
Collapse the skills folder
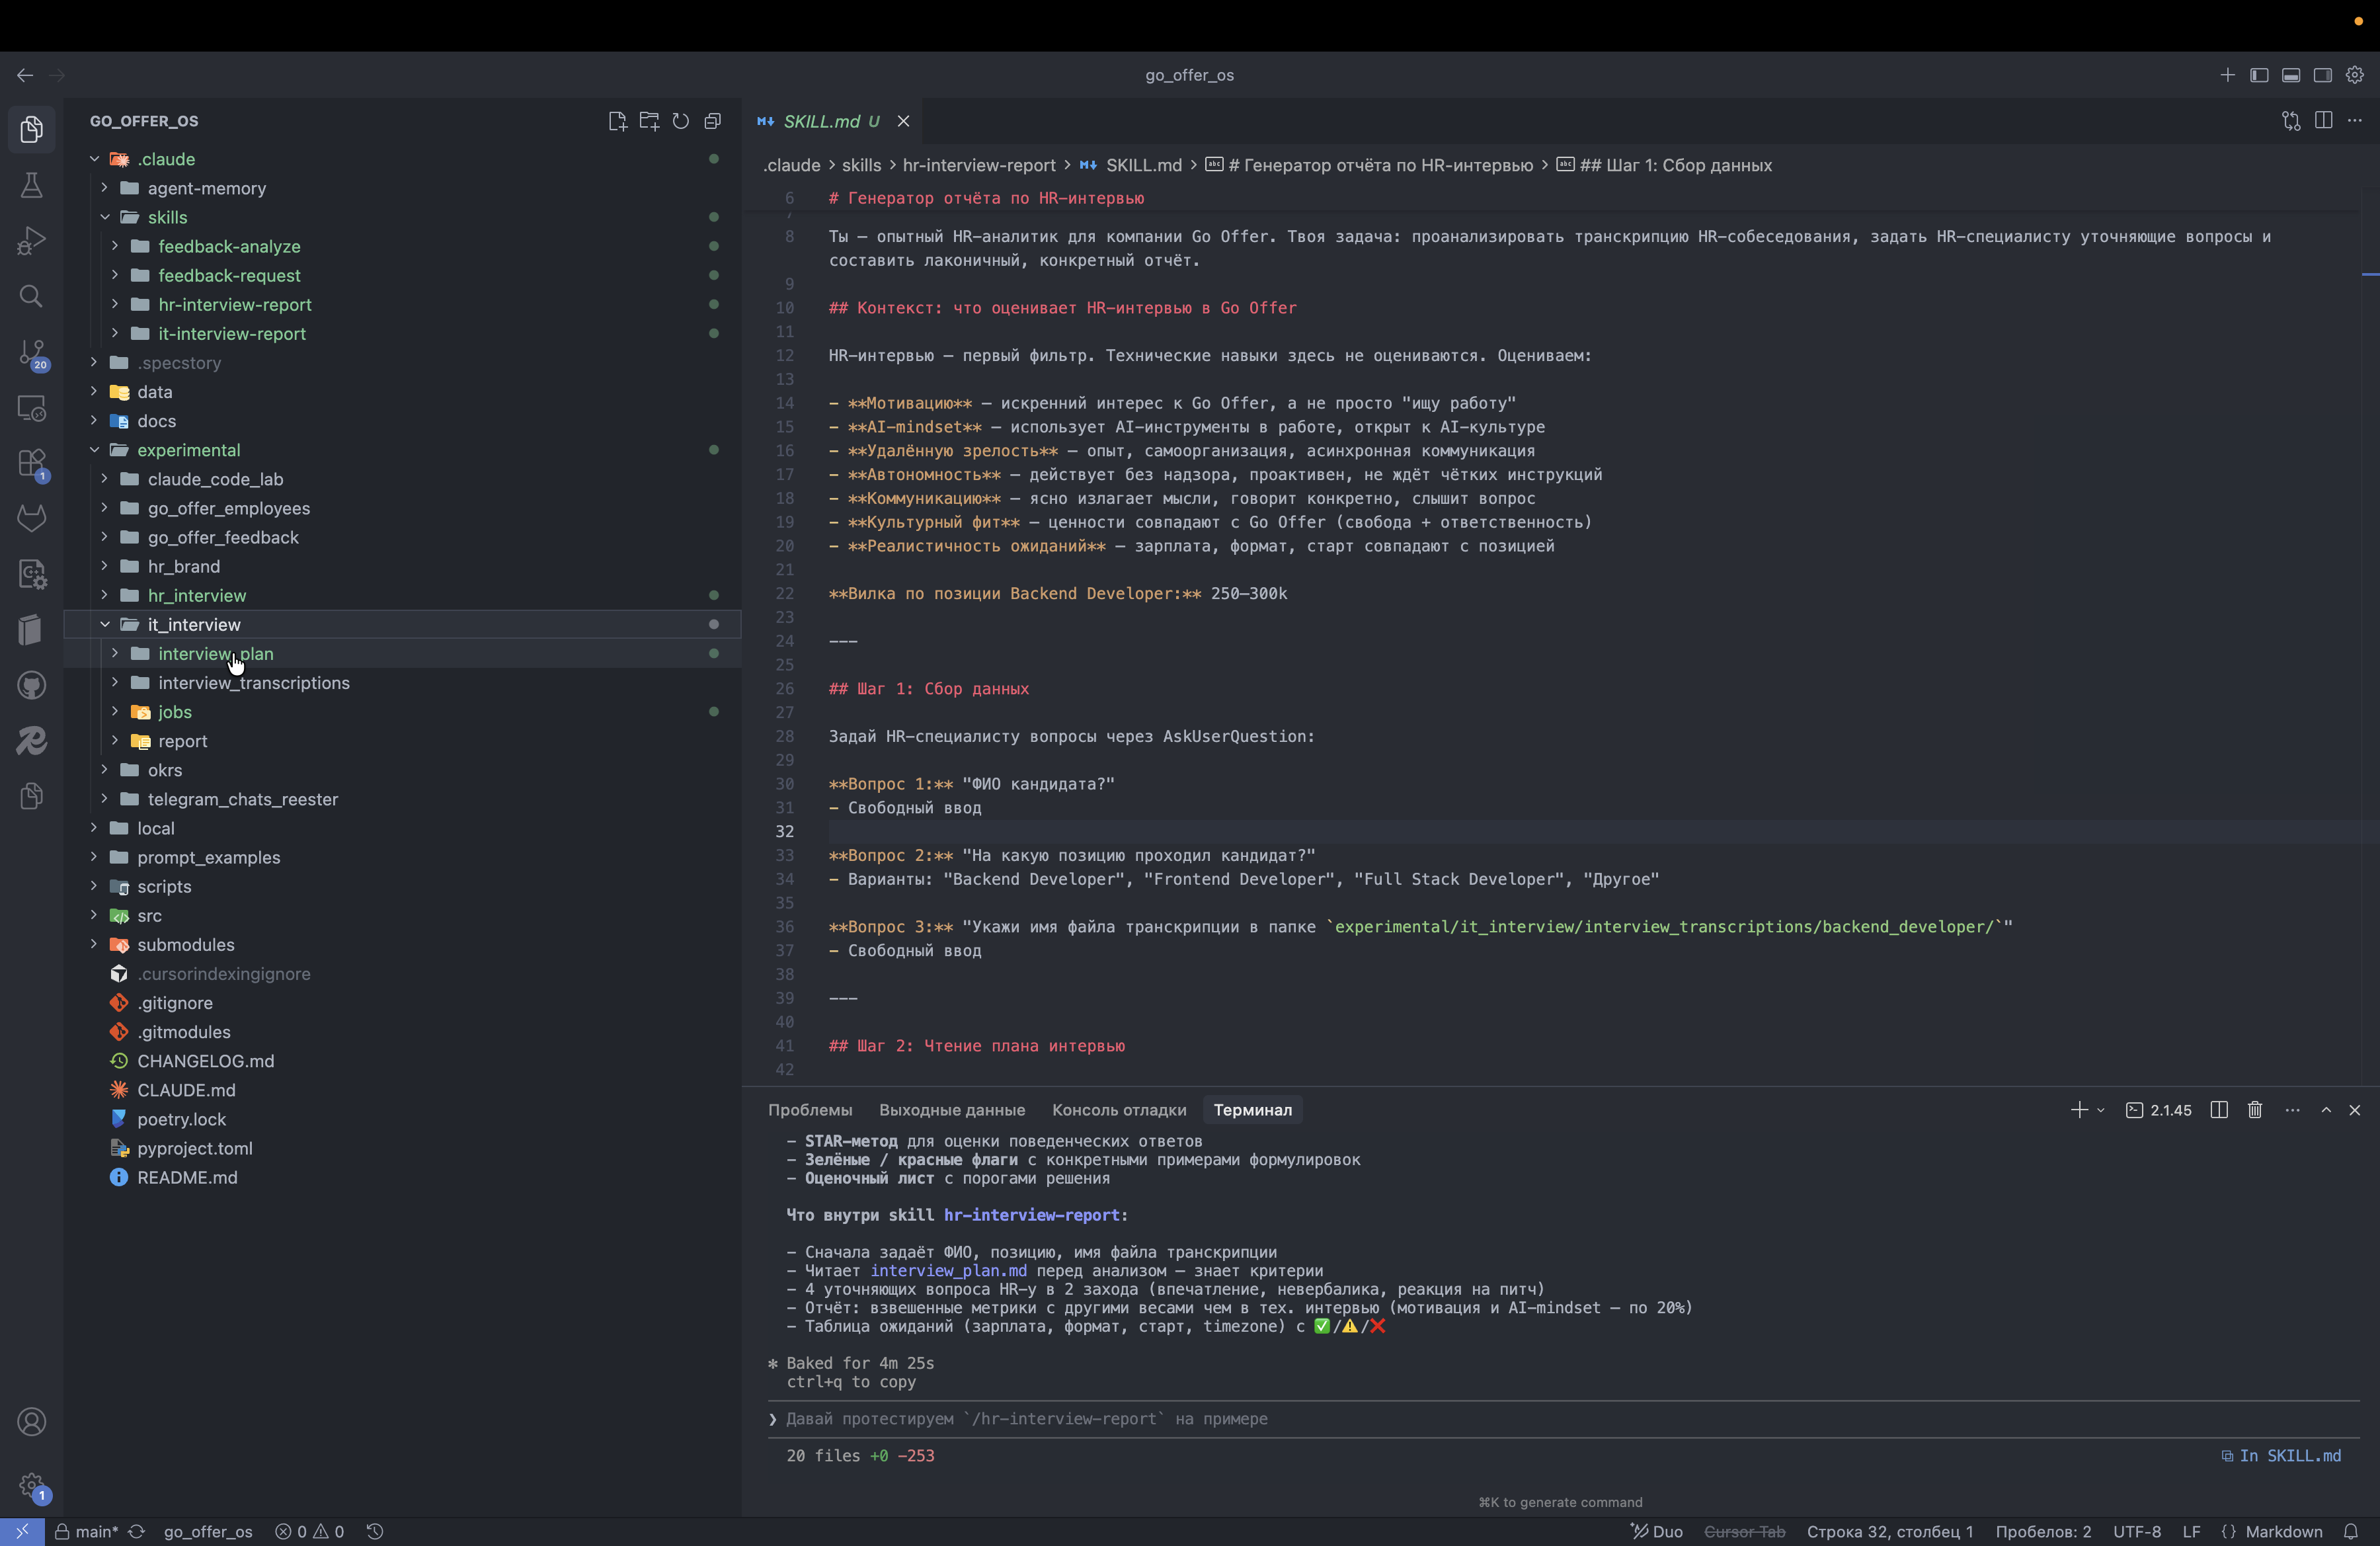[x=167, y=217]
